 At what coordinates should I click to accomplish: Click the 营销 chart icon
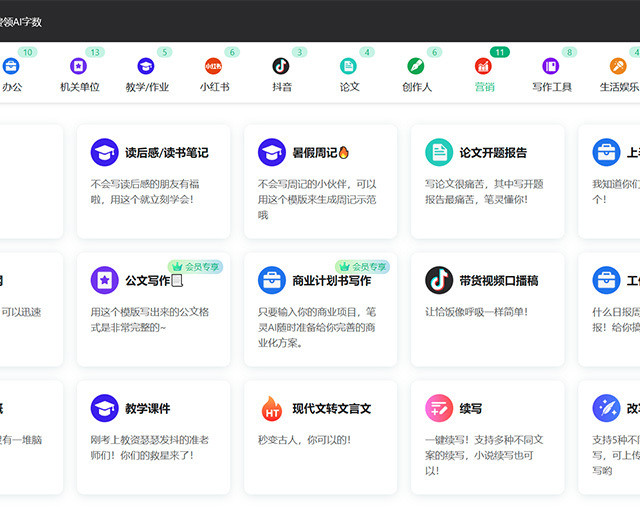484,66
